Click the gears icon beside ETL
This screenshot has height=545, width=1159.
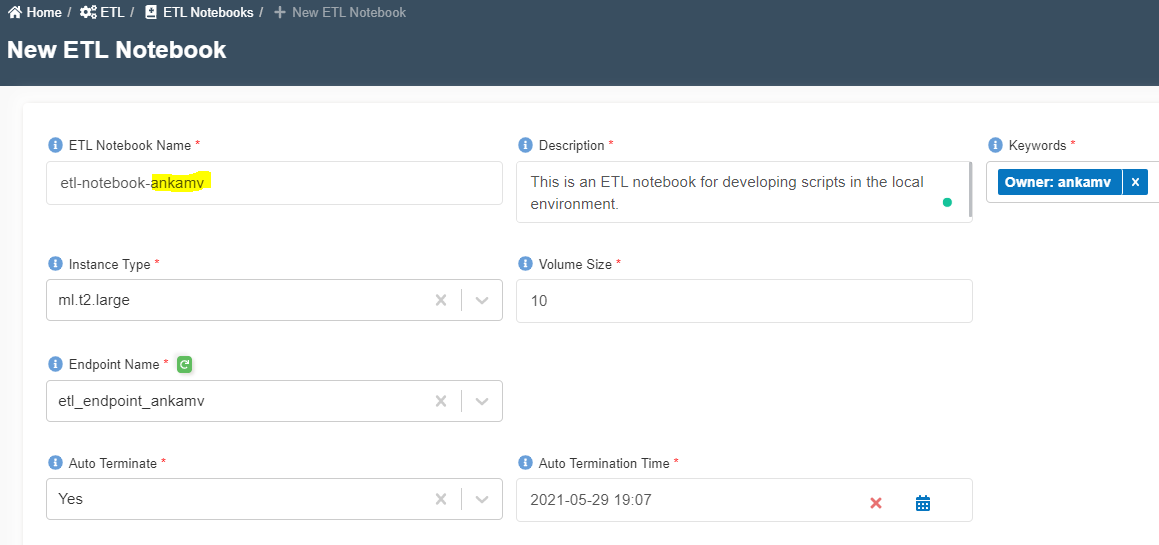(x=88, y=13)
